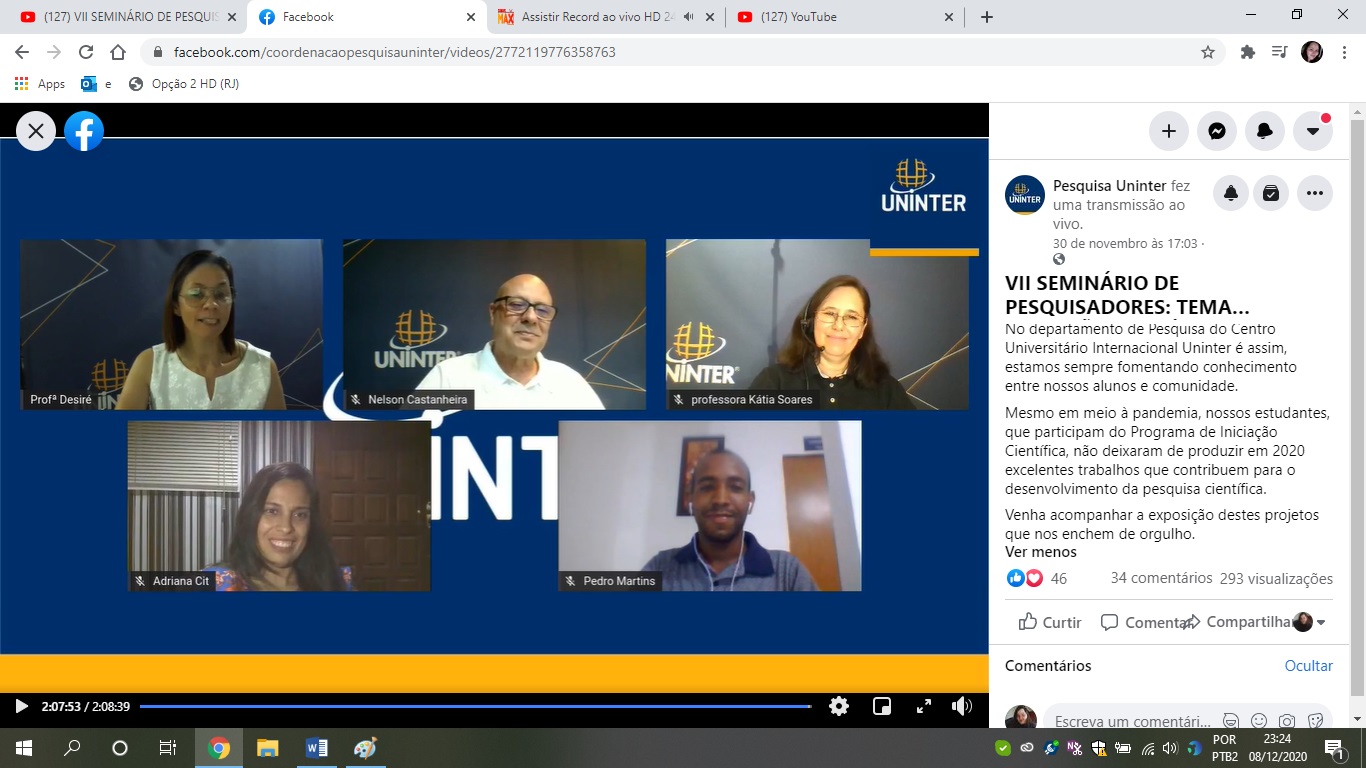Click the Escreva um comentário field

(x=1130, y=721)
